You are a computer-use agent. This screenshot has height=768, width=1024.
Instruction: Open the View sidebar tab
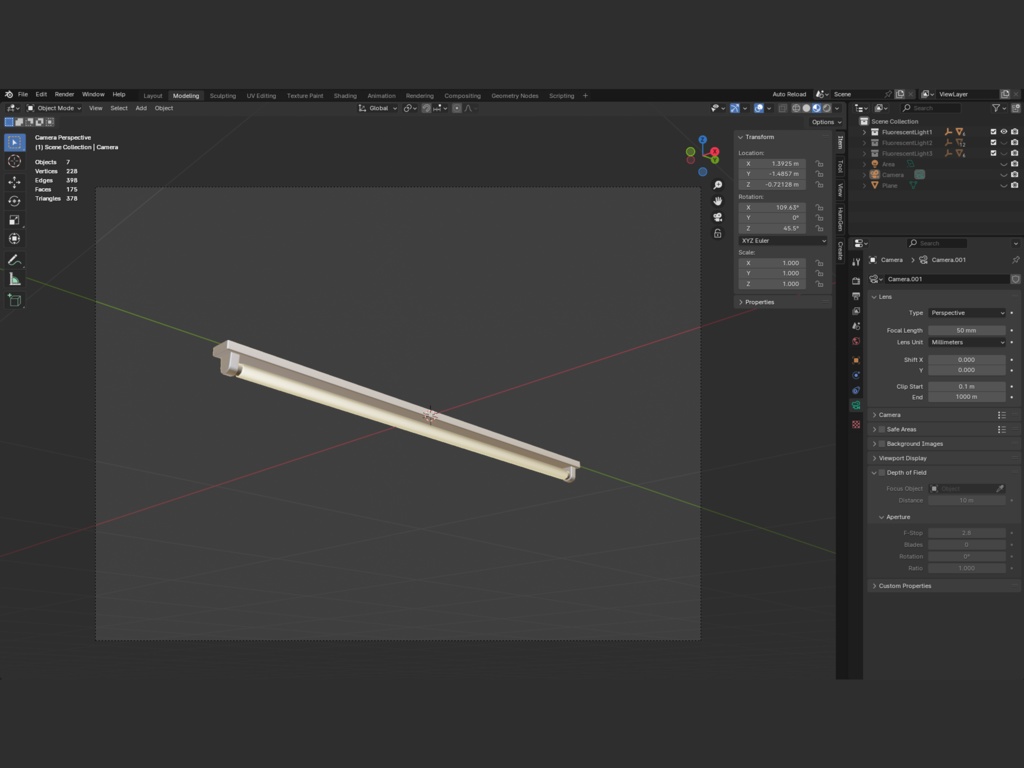(x=840, y=189)
